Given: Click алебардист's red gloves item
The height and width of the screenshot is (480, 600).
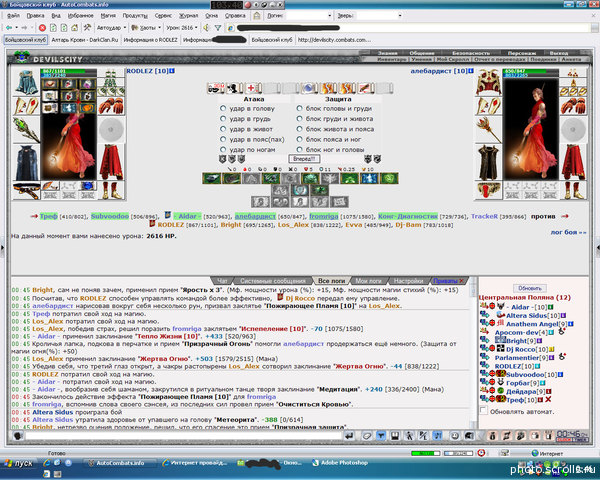Looking at the screenshot, I should (573, 106).
